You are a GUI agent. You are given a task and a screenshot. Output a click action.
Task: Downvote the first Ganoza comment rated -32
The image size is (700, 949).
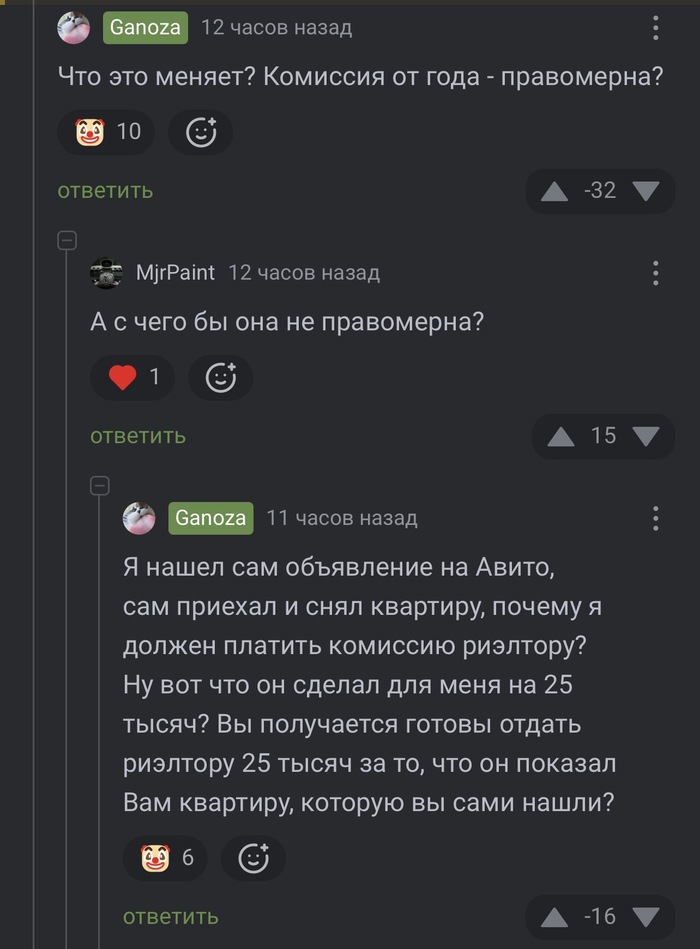[647, 190]
